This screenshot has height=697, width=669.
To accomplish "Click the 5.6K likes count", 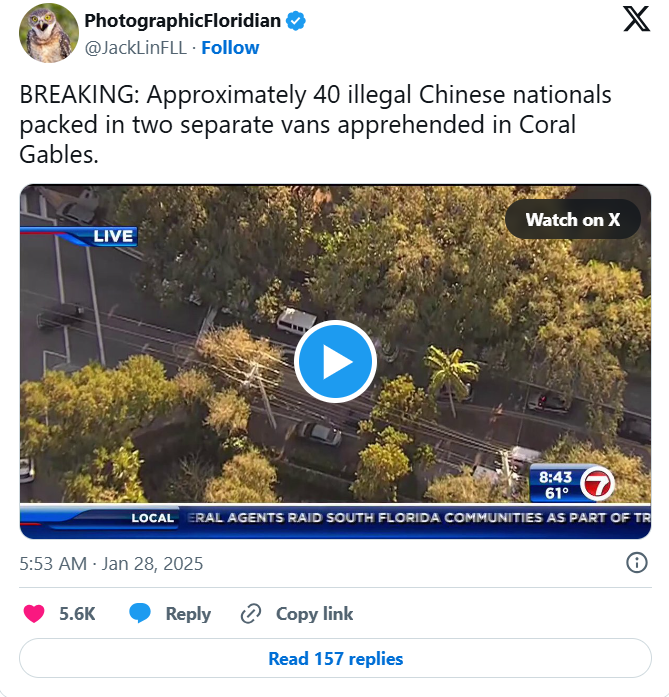I will pos(77,614).
